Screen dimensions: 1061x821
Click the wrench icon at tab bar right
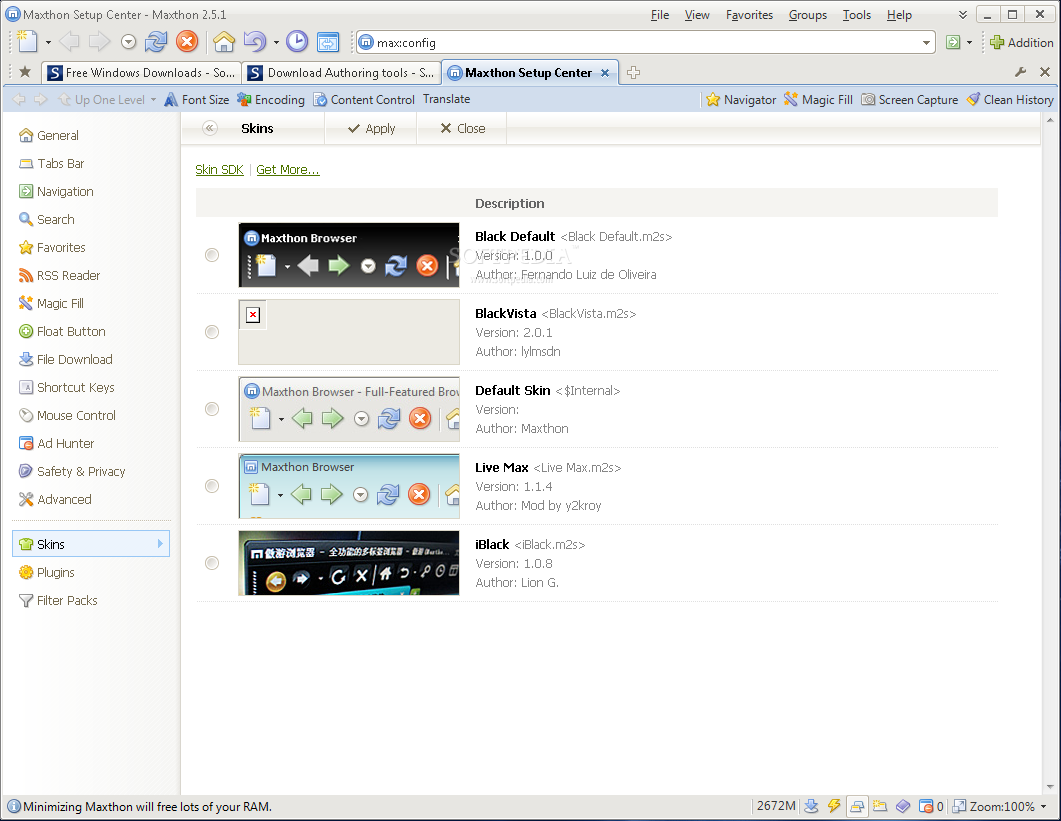pos(1021,72)
